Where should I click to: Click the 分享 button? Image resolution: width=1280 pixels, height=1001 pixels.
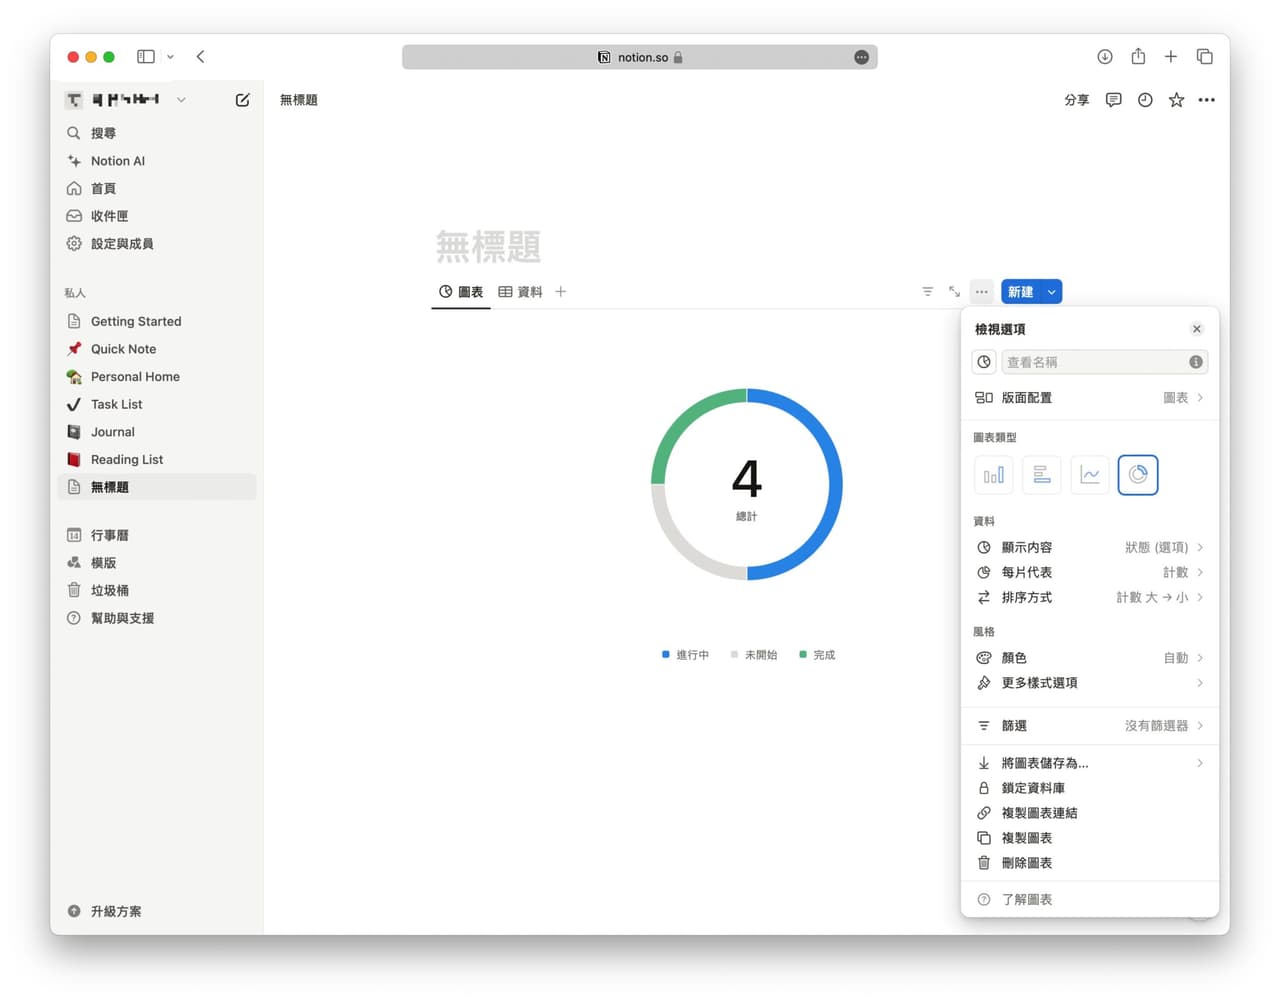(1076, 100)
